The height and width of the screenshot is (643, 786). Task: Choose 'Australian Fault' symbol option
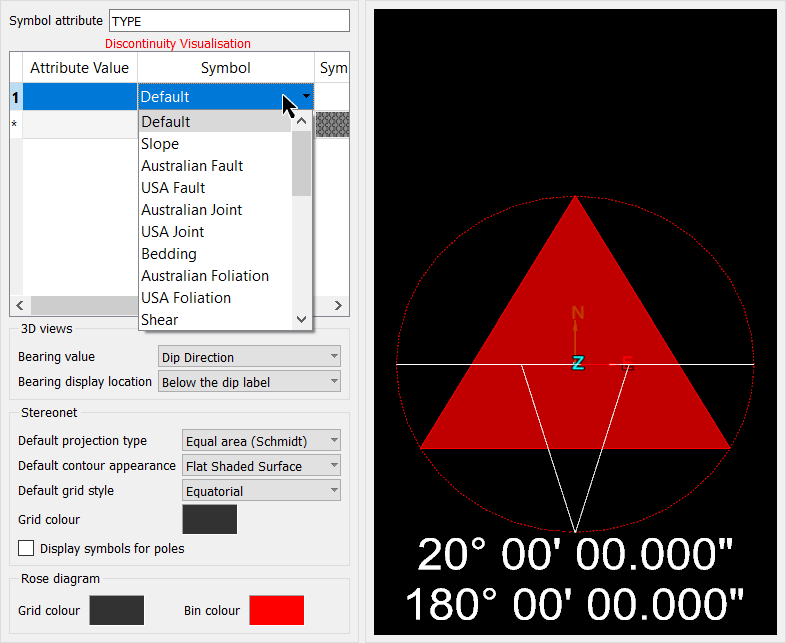coord(192,166)
